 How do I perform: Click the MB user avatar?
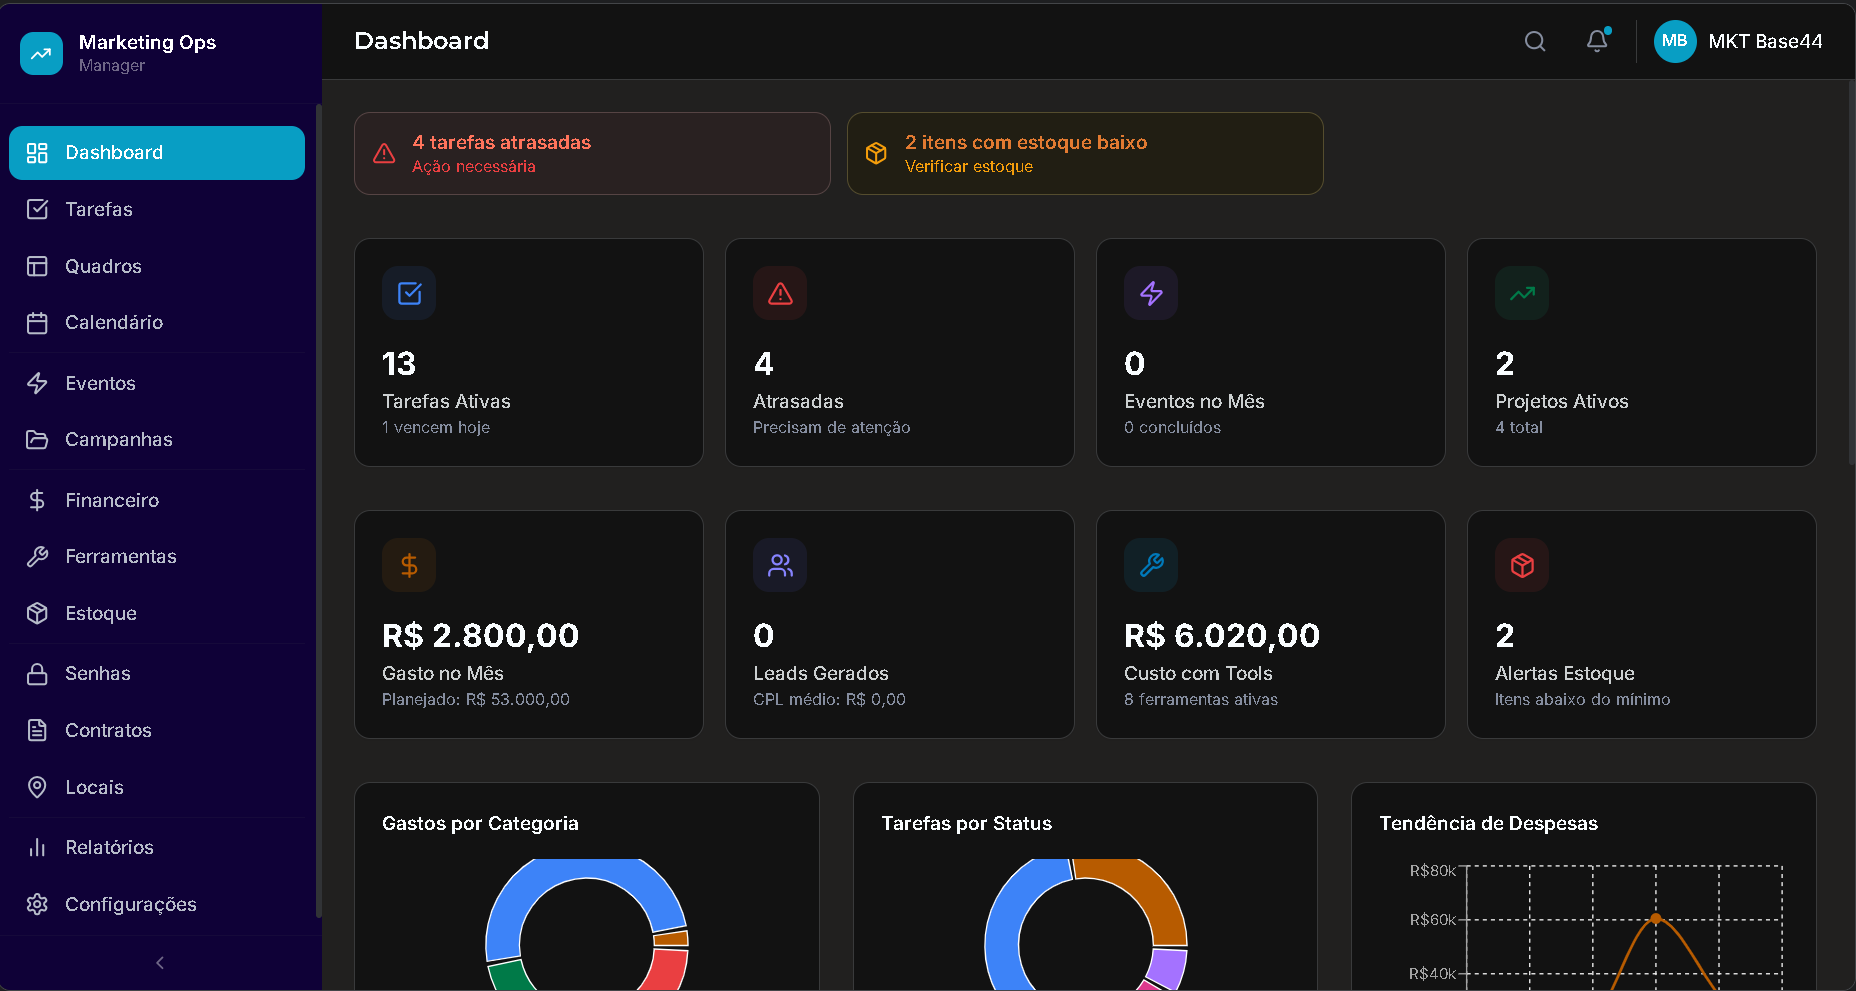pos(1675,41)
